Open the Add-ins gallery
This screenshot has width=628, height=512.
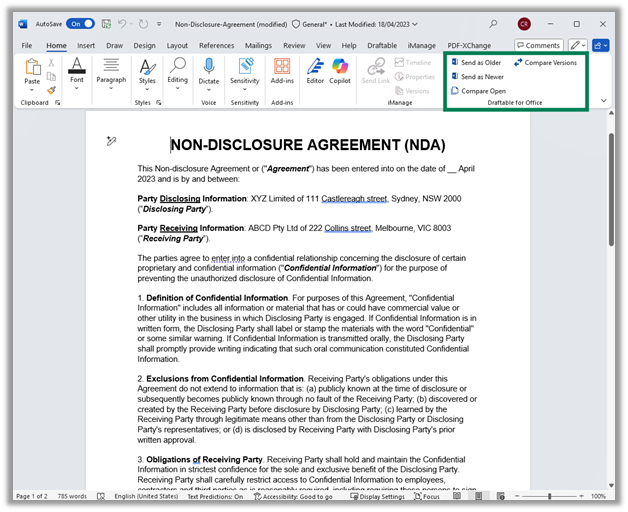(x=282, y=72)
